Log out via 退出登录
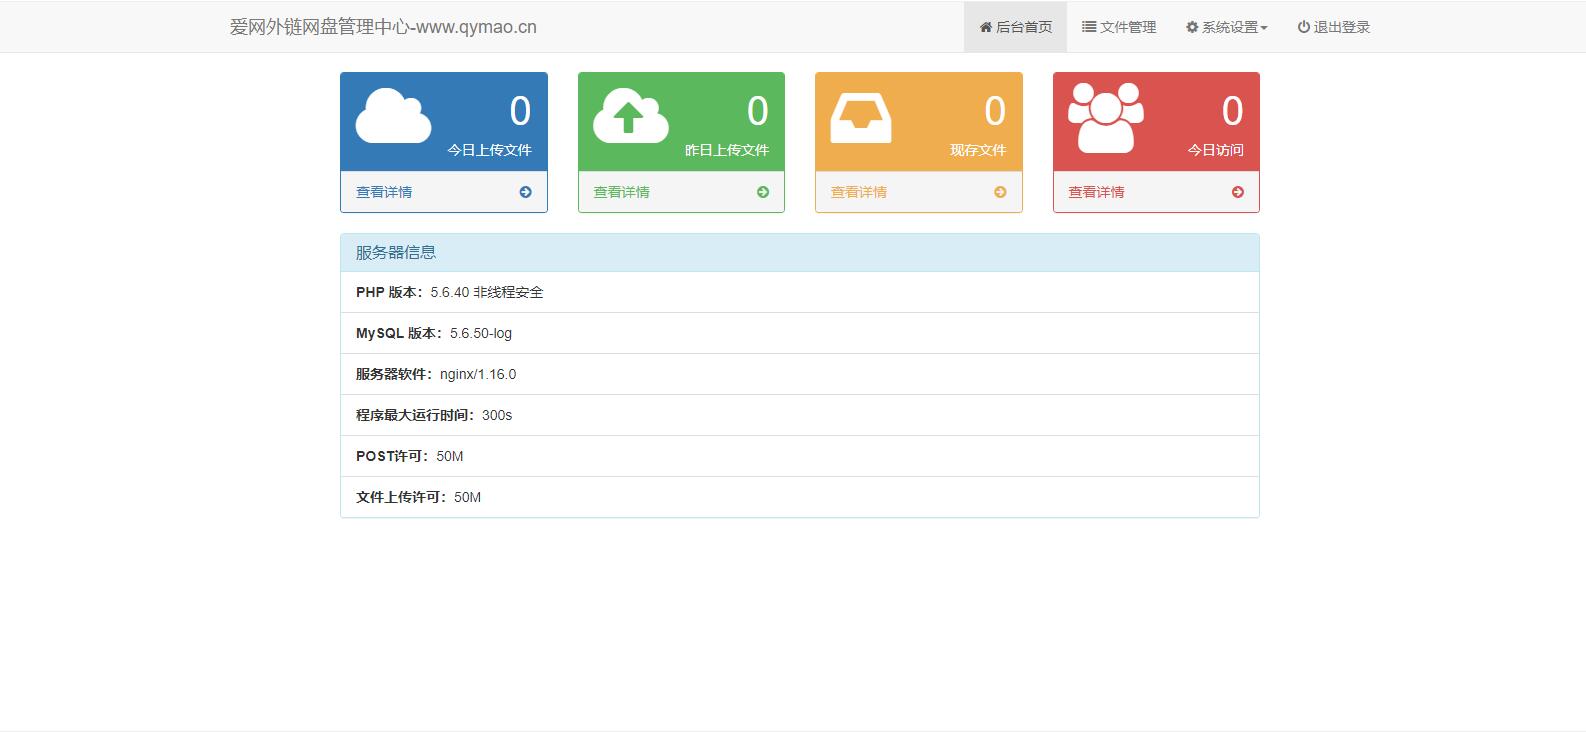 click(1334, 27)
